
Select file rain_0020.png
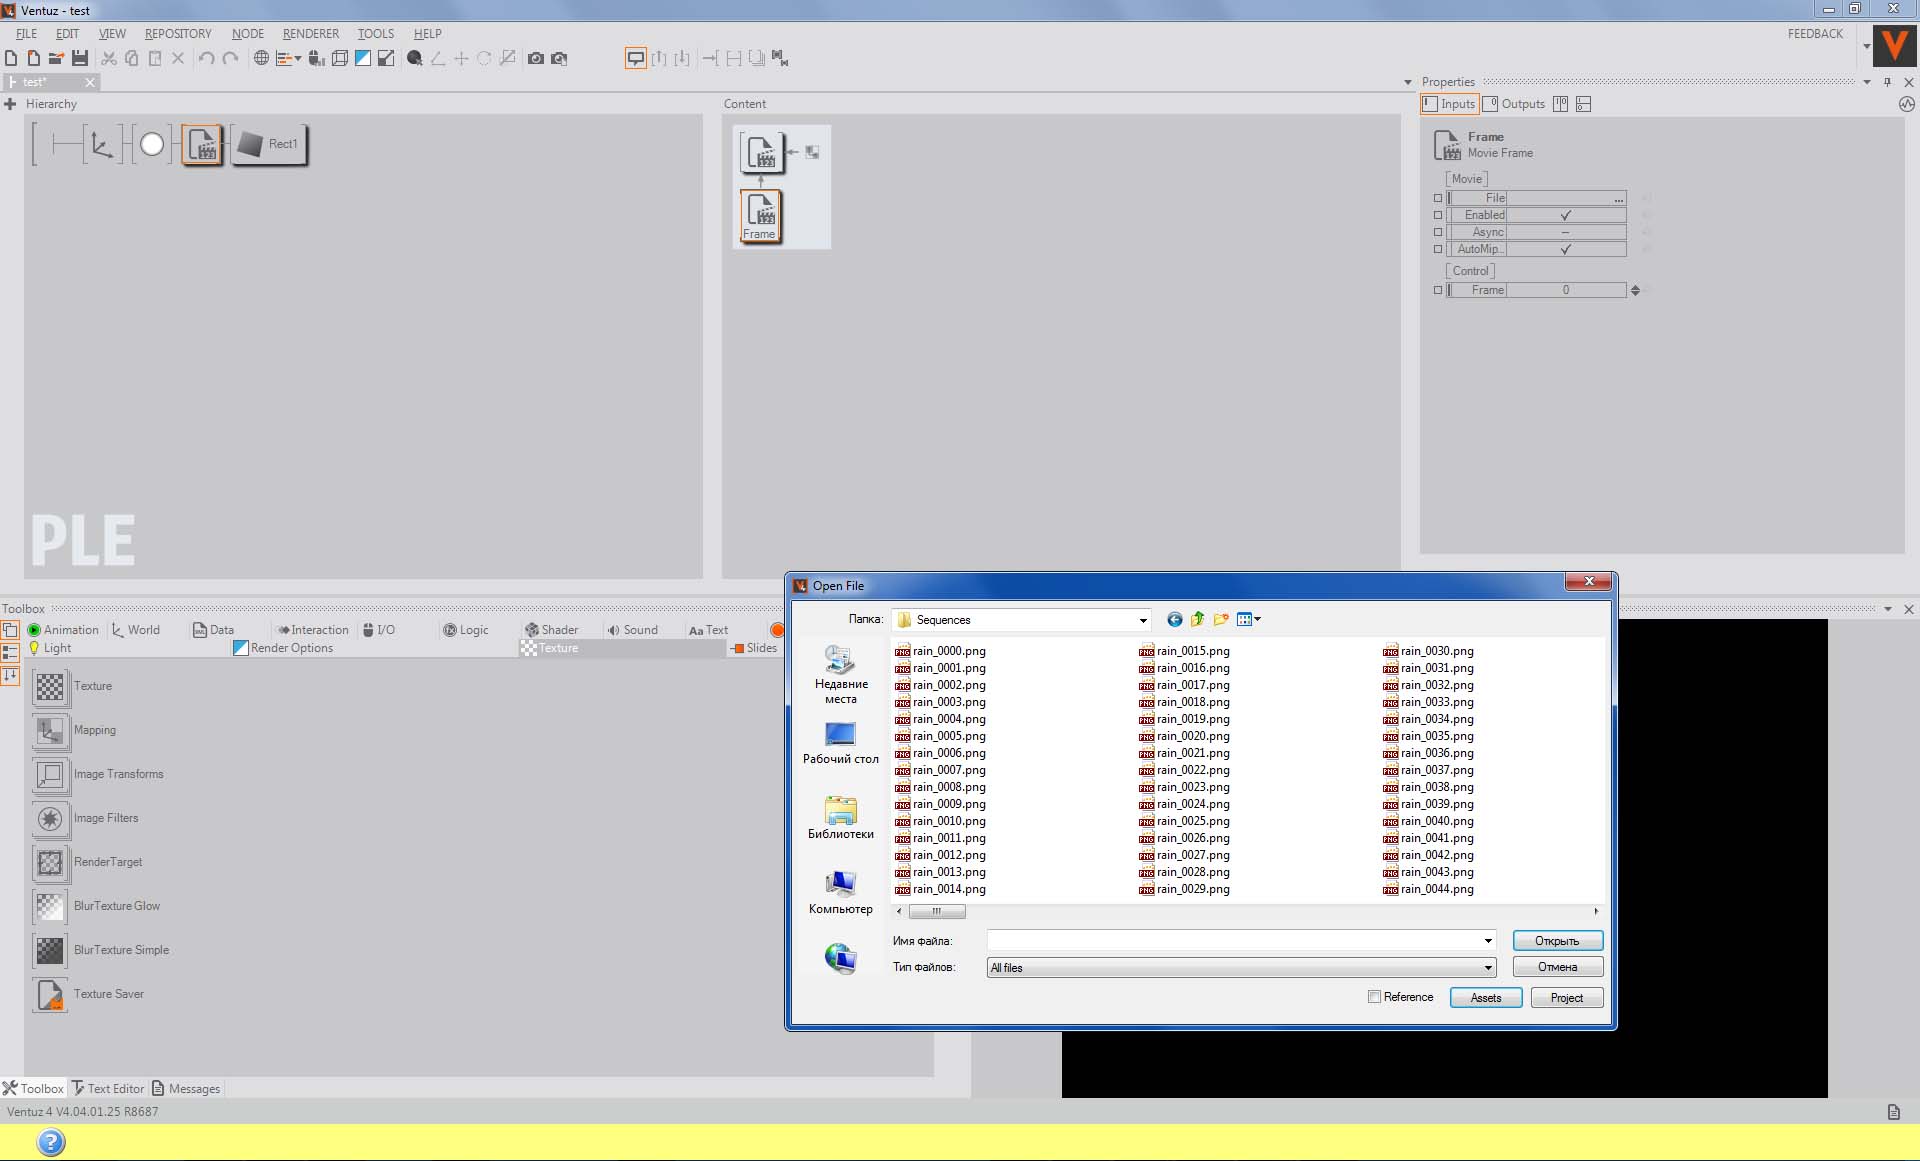click(1192, 736)
